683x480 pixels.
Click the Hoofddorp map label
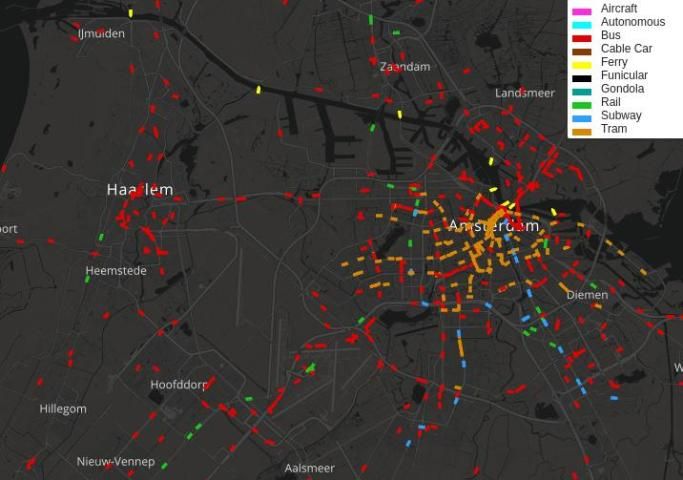click(179, 385)
